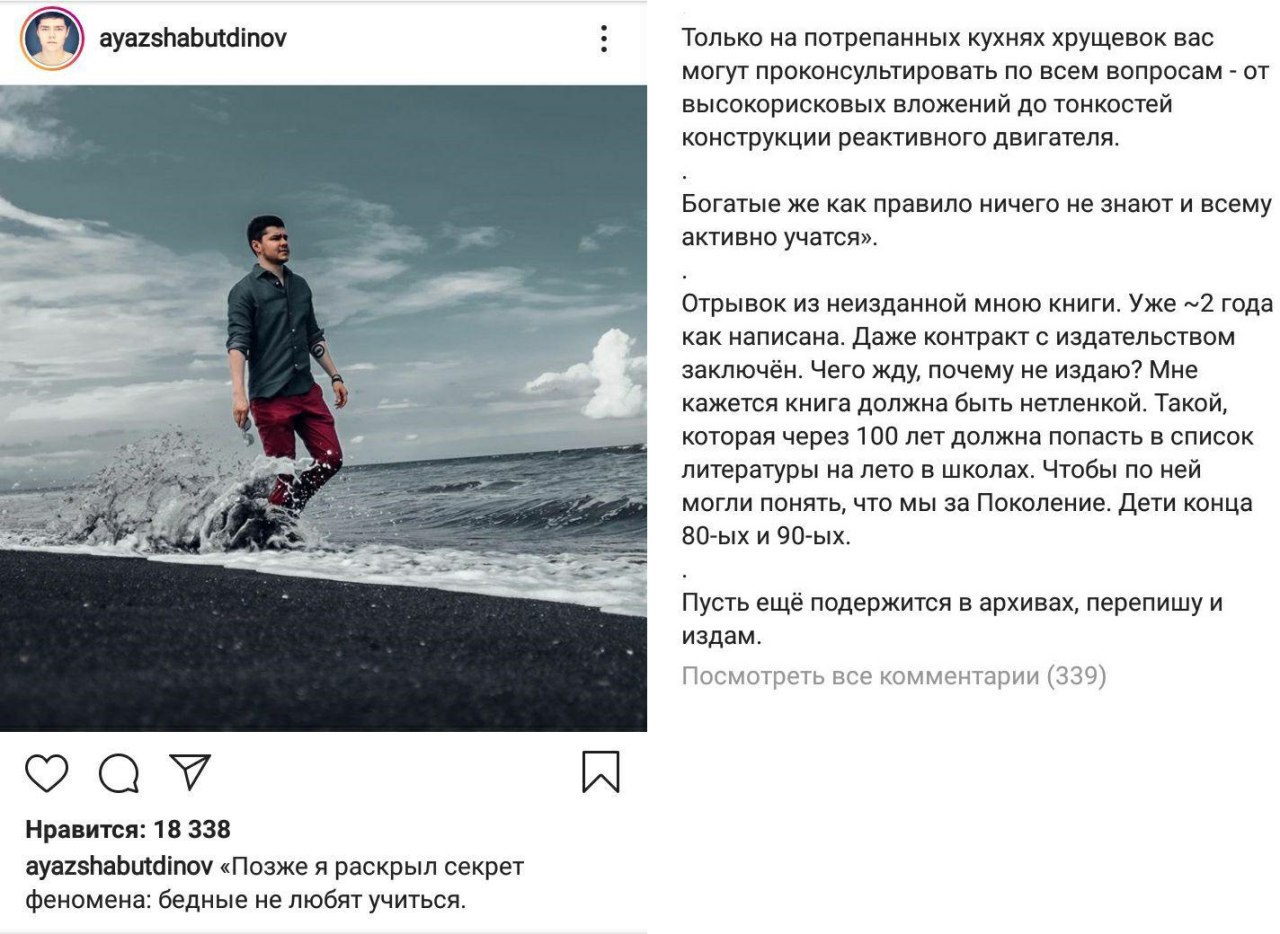Screen dimensions: 1280x934
Task: Click the paragraph about потрепанных кухнях хрущевок
Action: tap(975, 88)
